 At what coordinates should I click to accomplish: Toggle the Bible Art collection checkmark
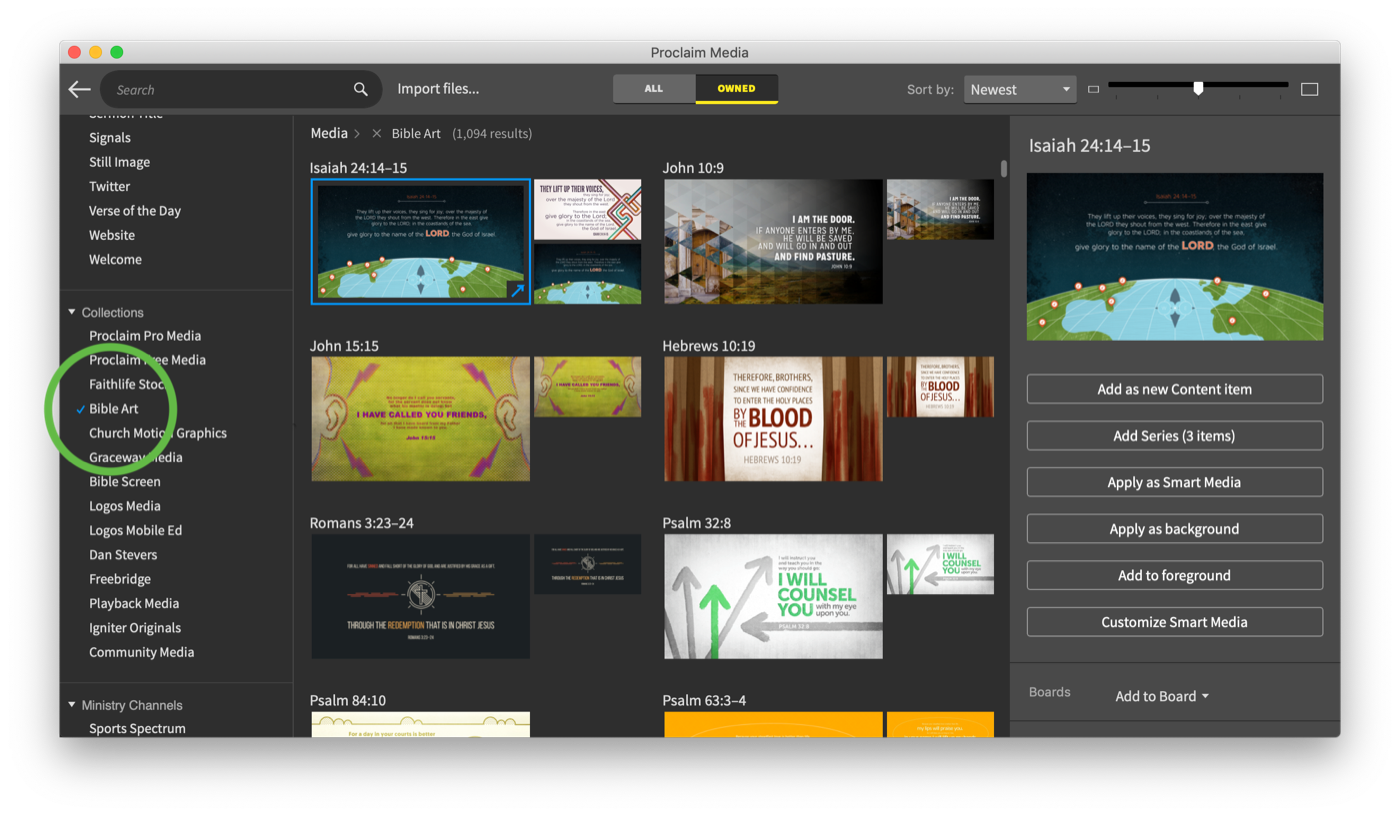point(81,409)
